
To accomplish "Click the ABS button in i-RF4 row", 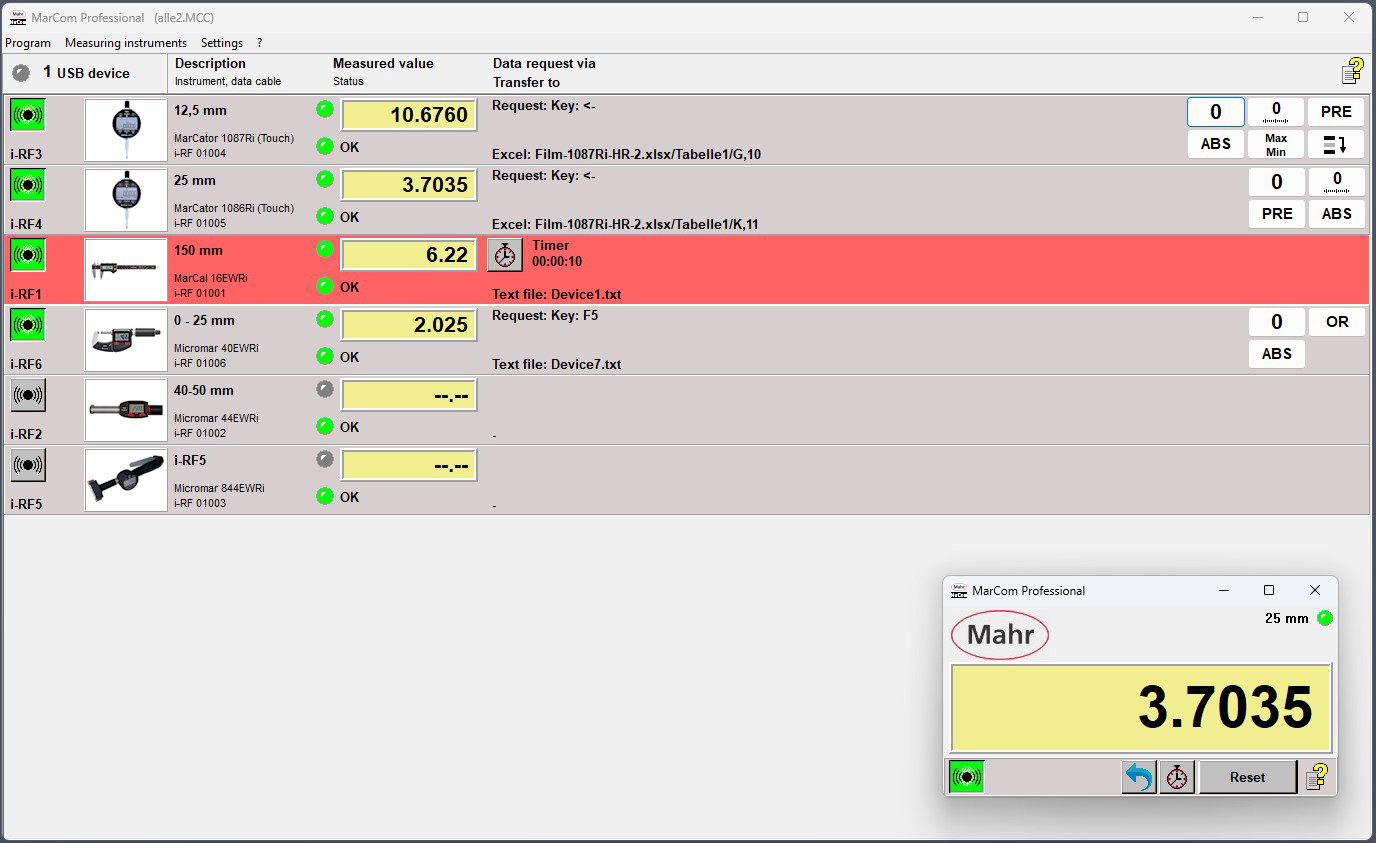I will point(1337,214).
